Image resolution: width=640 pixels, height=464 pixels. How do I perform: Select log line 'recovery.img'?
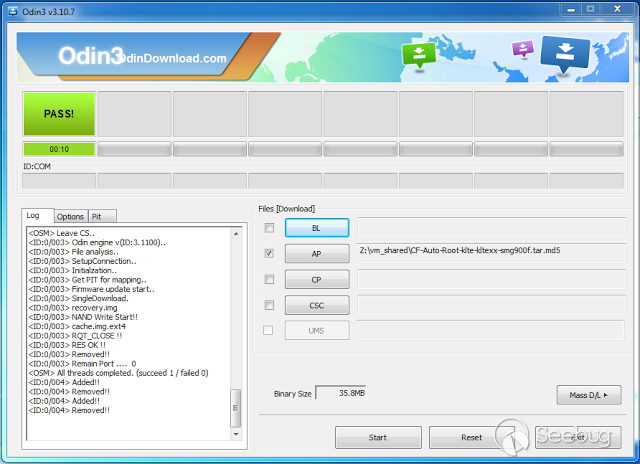pos(73,308)
